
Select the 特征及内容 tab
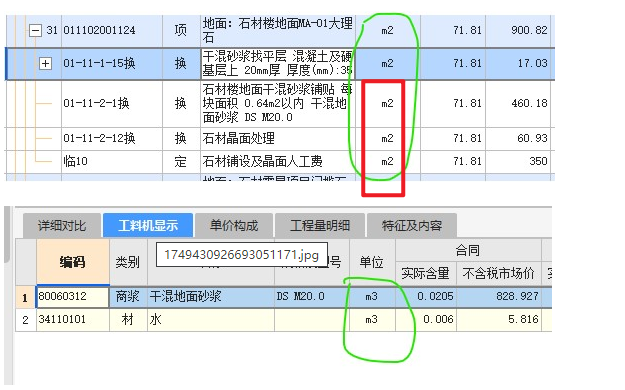pyautogui.click(x=412, y=226)
